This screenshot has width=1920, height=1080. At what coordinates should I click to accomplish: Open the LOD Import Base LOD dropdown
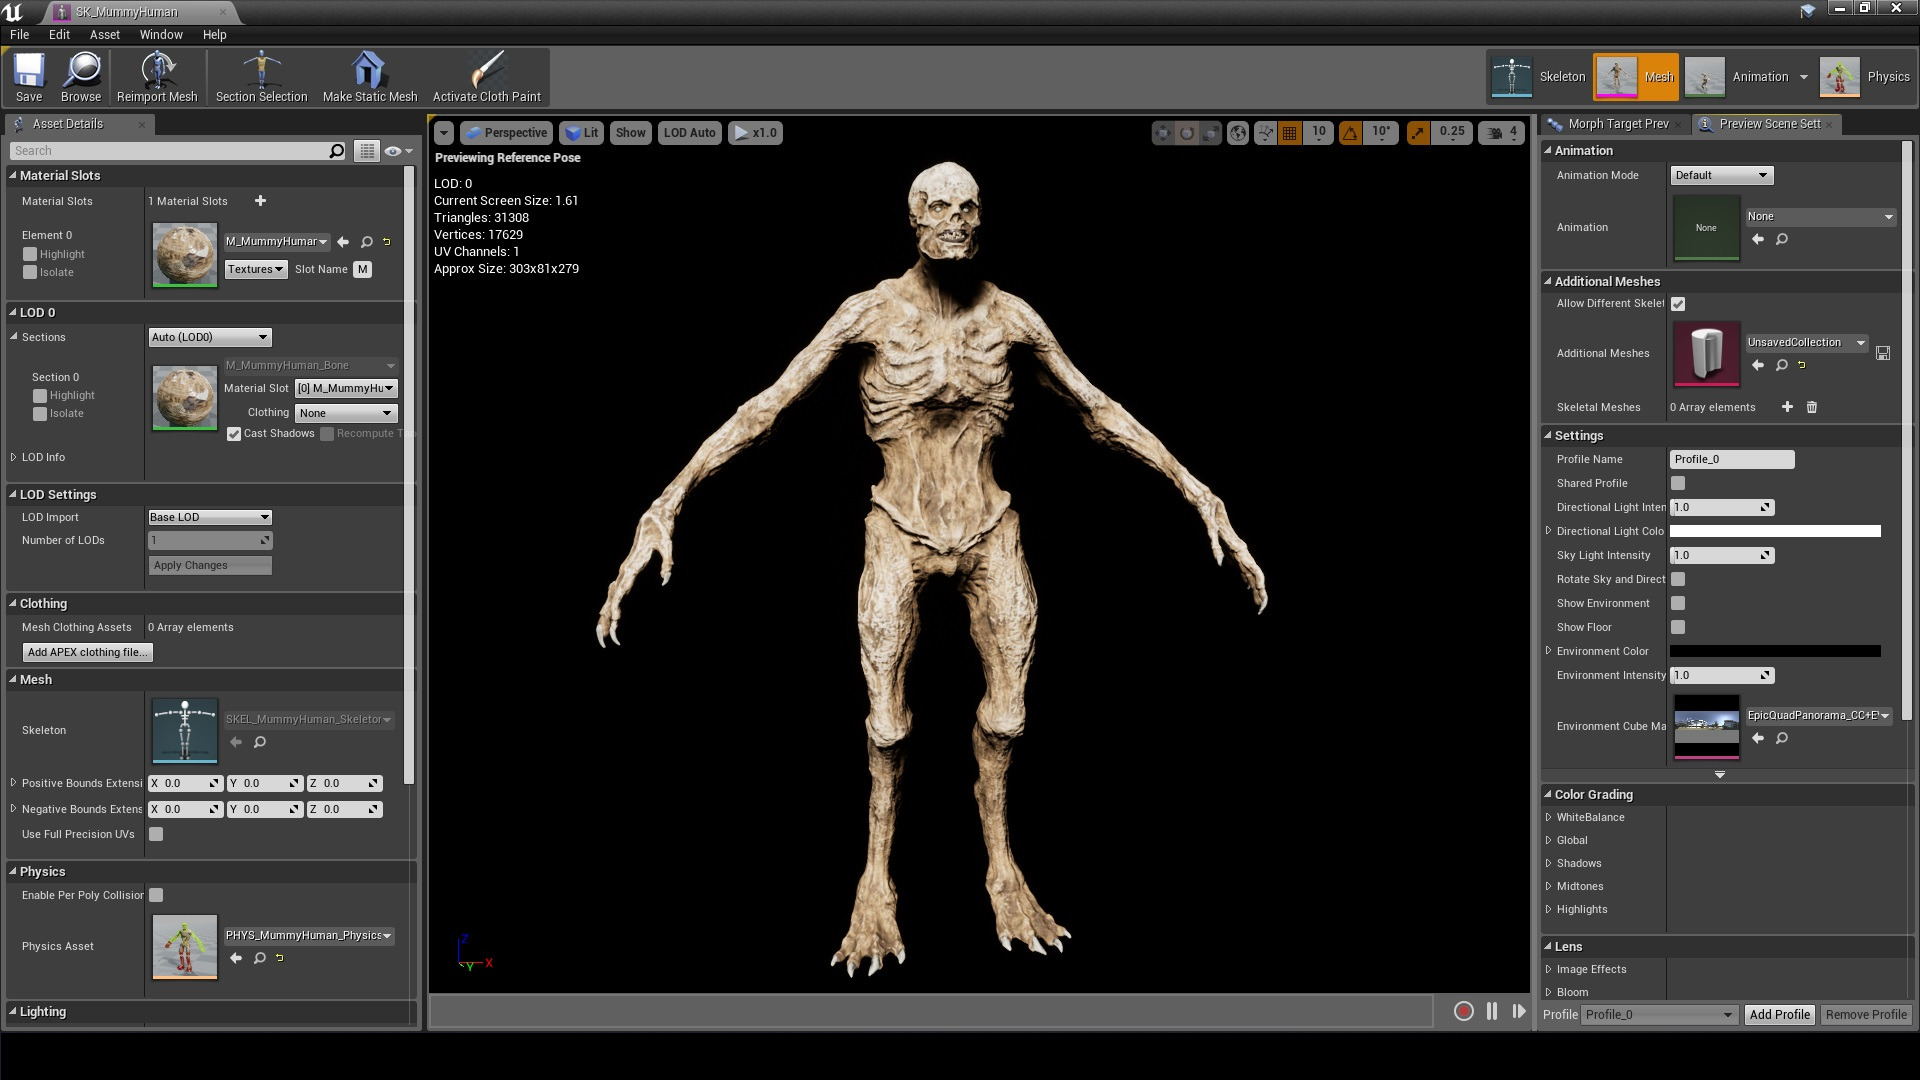coord(210,517)
